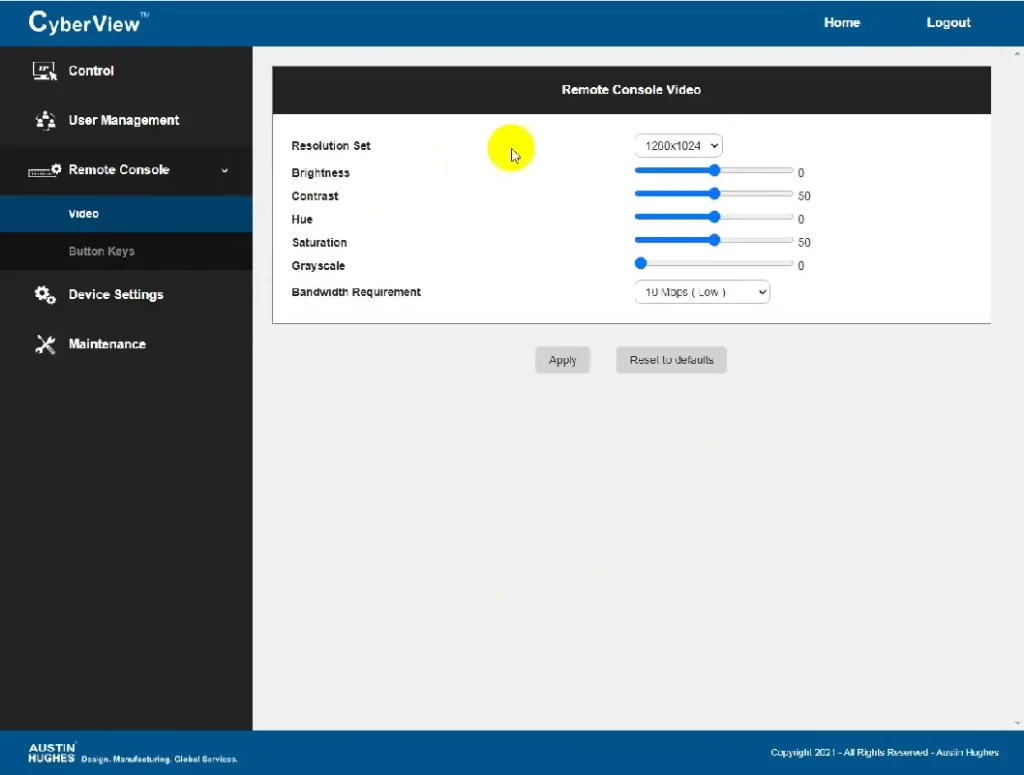Click the Grayscale label
The image size is (1024, 775).
pos(318,266)
